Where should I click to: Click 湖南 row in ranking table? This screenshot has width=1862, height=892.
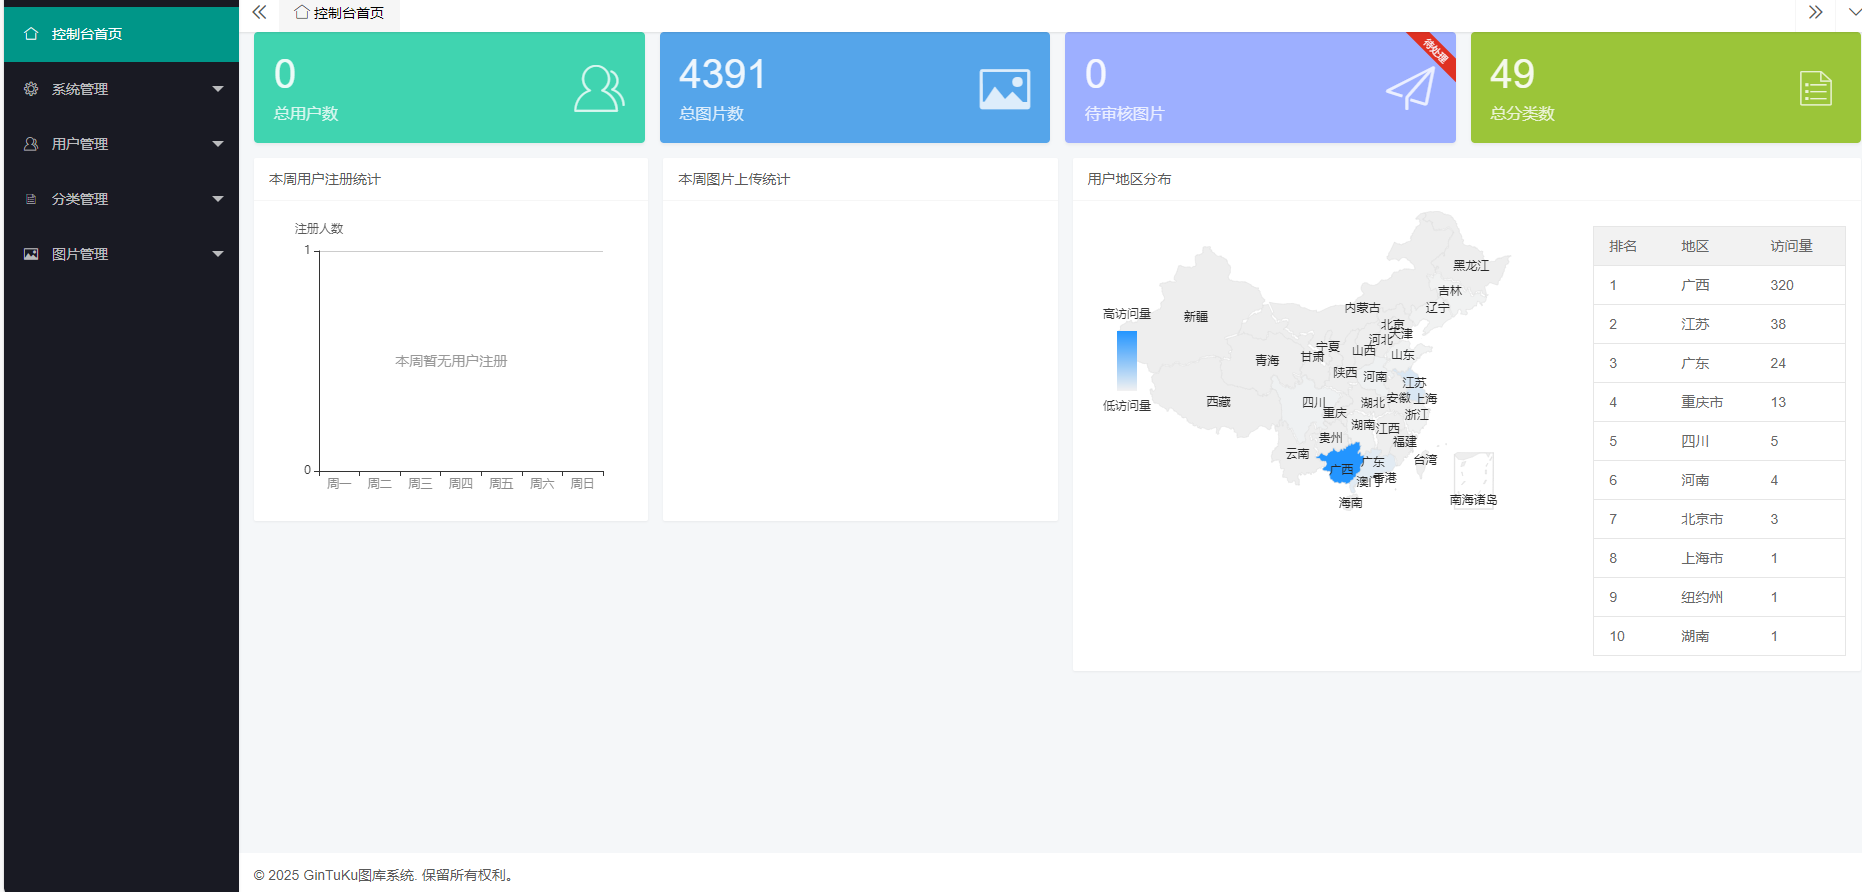point(1719,636)
